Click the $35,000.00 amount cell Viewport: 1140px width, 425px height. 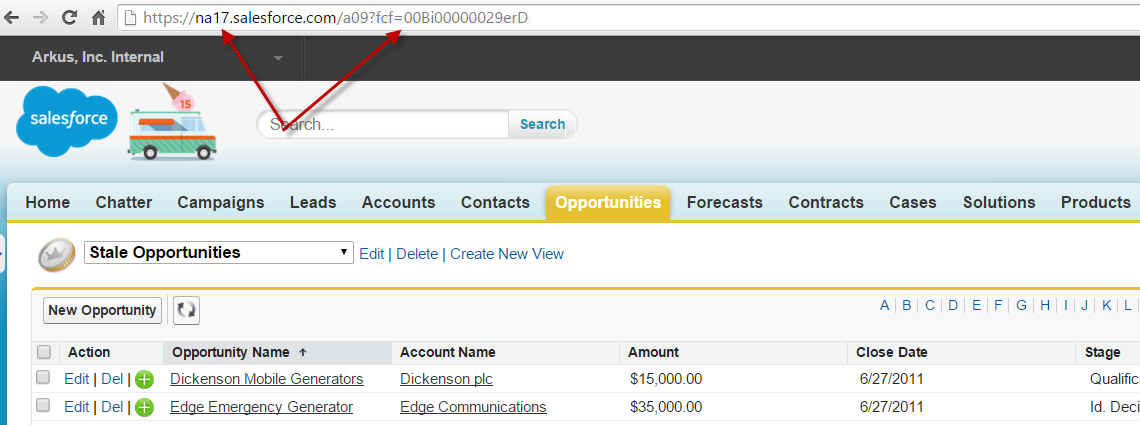point(666,406)
